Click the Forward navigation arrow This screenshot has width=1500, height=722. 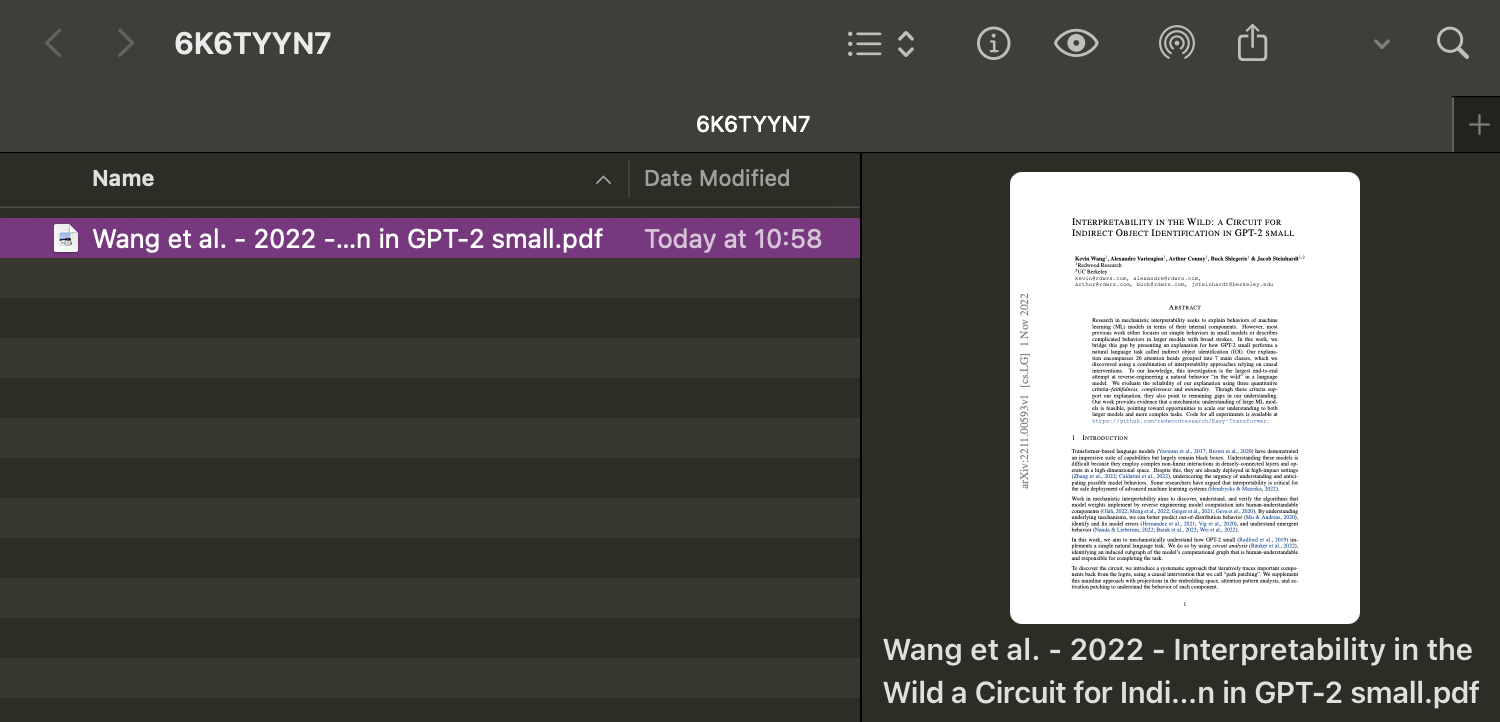(125, 44)
